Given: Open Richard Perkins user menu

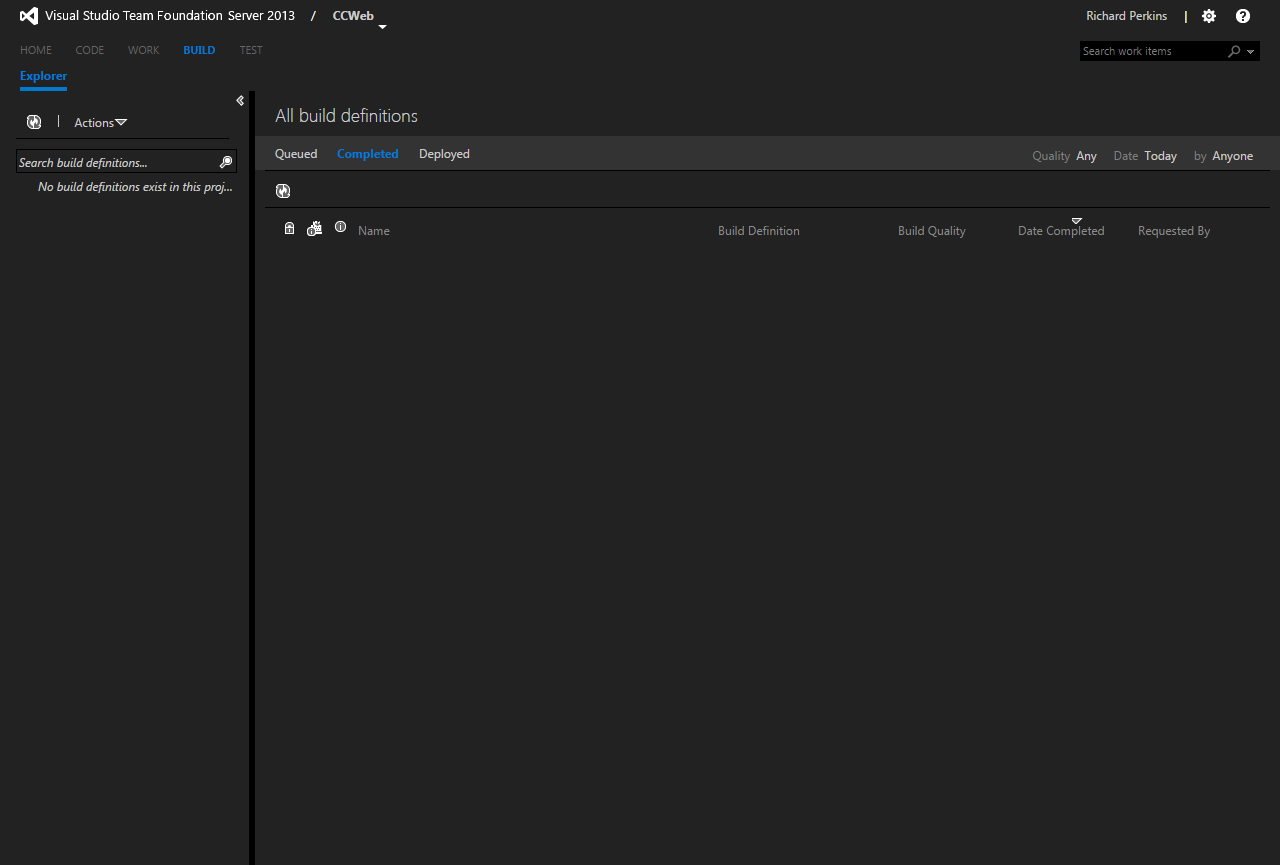Looking at the screenshot, I should pyautogui.click(x=1126, y=16).
